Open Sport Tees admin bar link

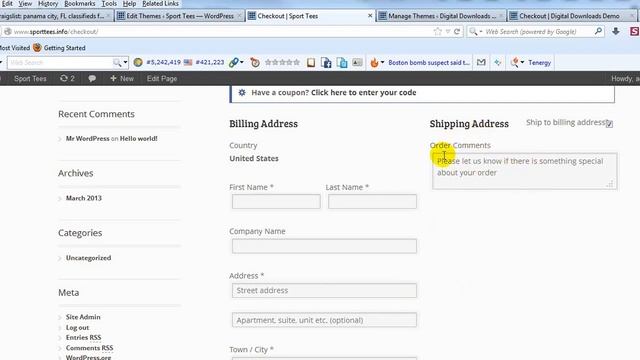(30, 78)
